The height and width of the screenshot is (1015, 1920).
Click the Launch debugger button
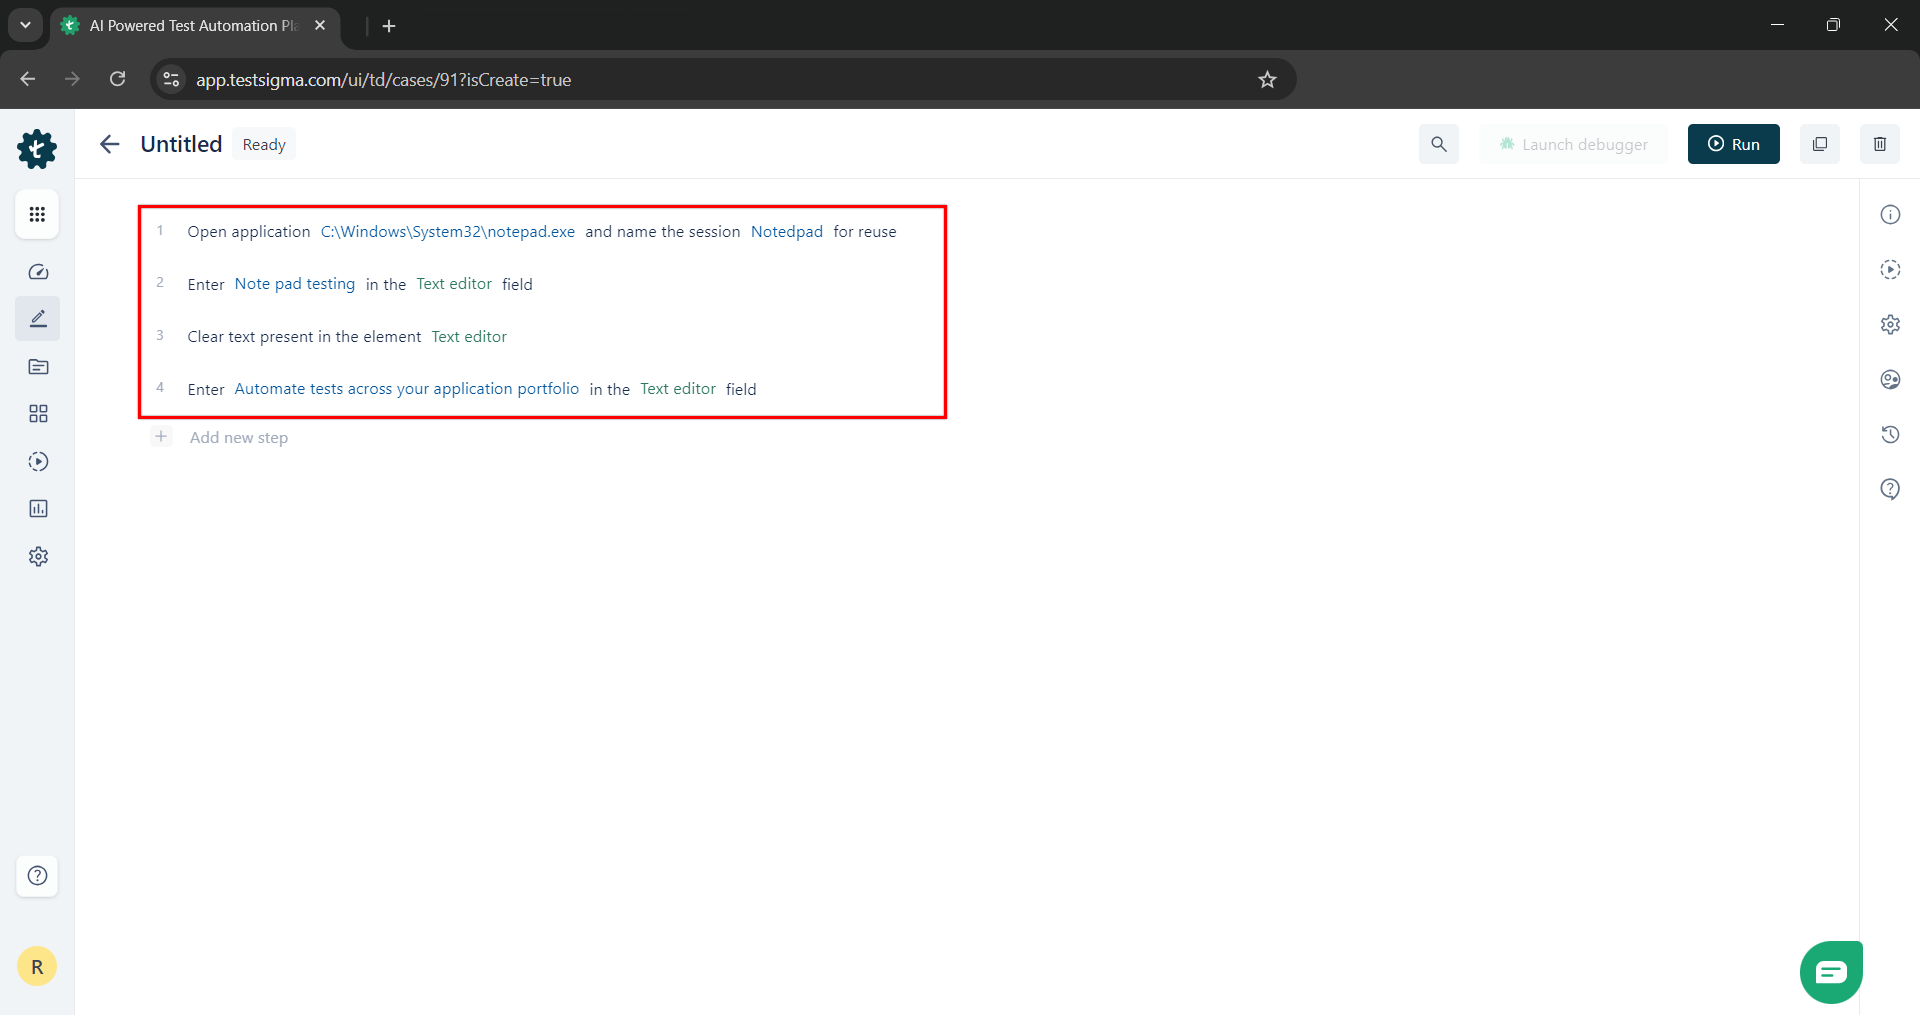coord(1573,144)
